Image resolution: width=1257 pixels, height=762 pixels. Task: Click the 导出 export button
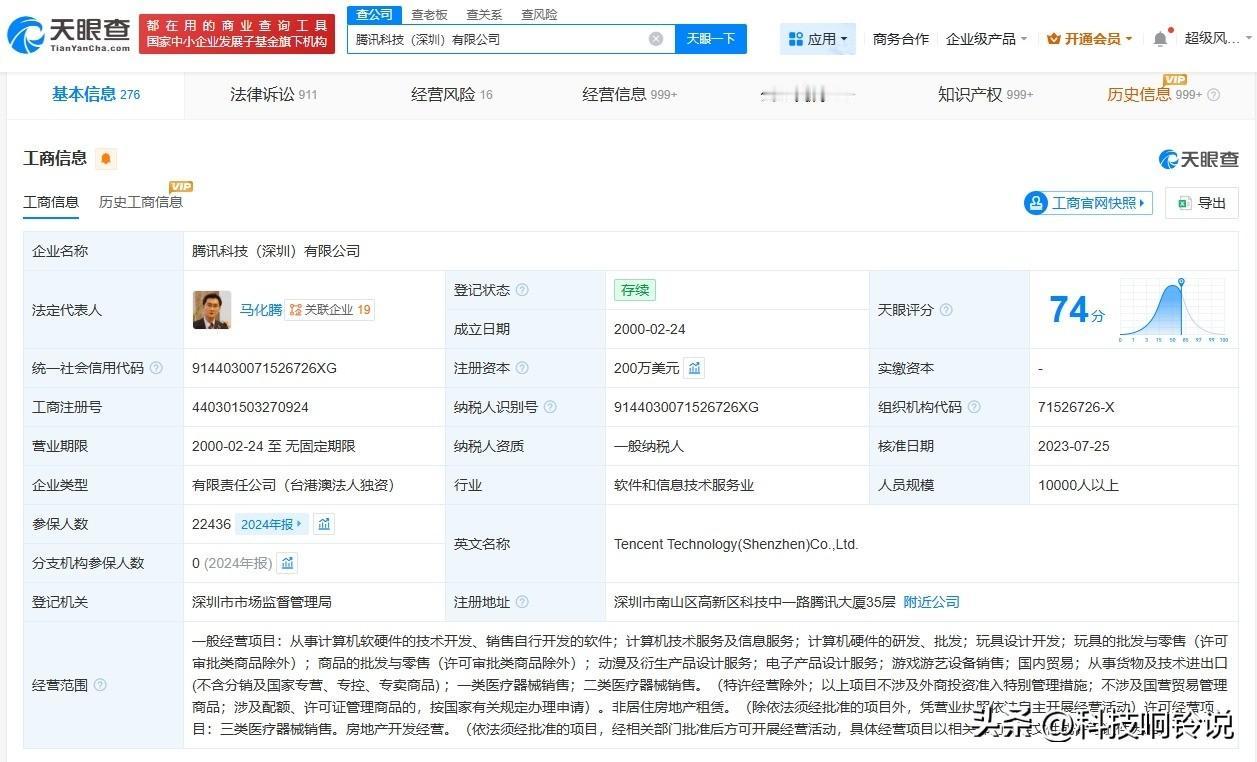point(1202,203)
